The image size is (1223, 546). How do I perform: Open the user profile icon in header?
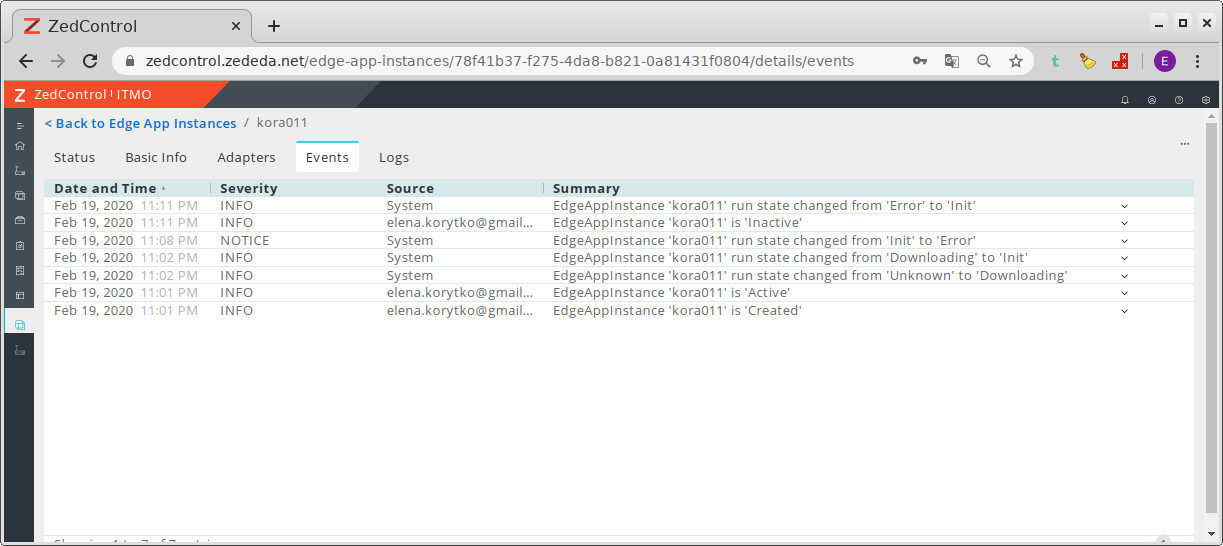[1152, 100]
